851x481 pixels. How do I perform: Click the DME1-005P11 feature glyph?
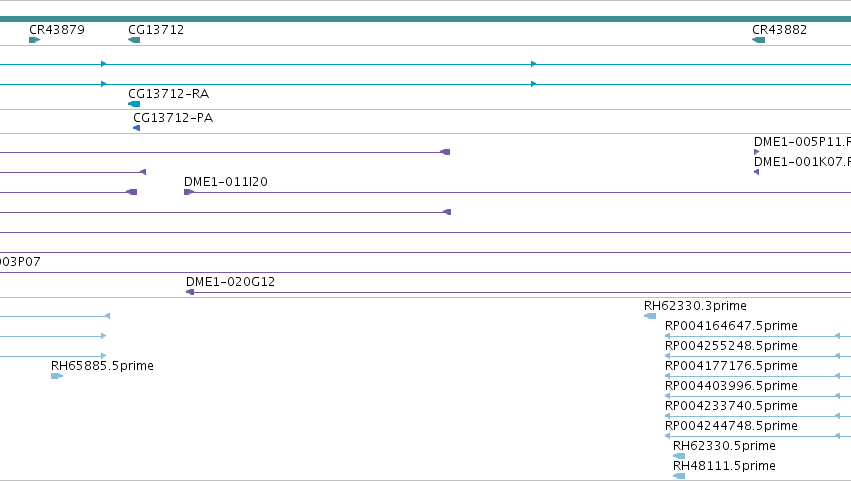[757, 152]
